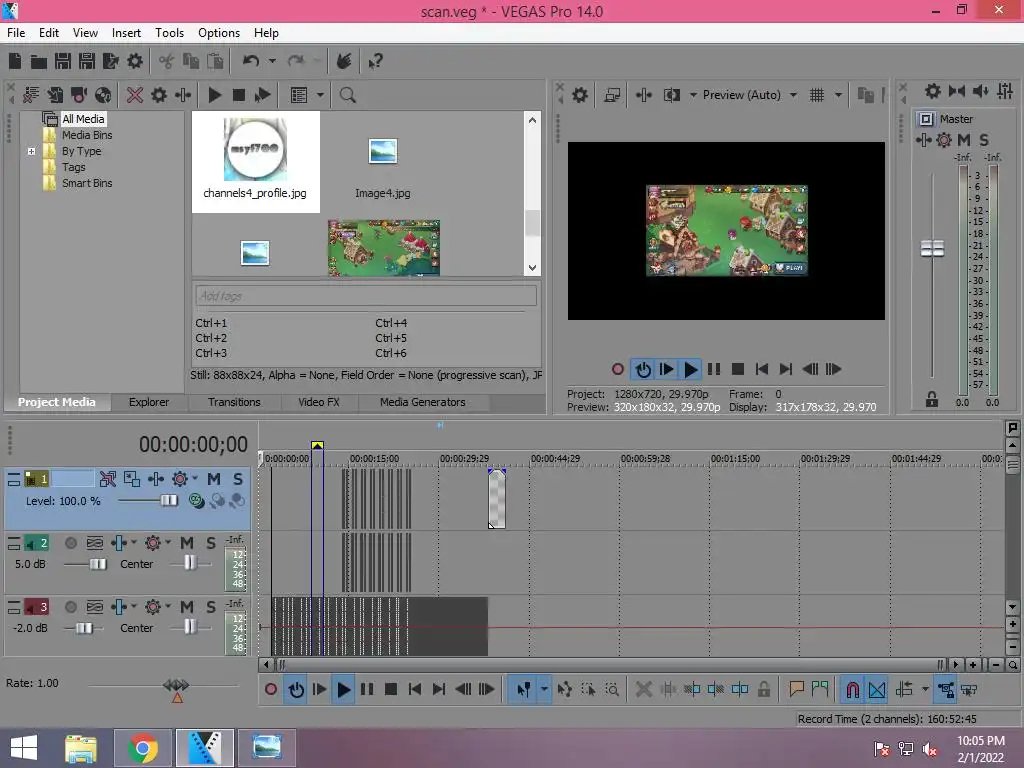Adjust the Master volume fader
The image size is (1024, 768).
coord(932,249)
